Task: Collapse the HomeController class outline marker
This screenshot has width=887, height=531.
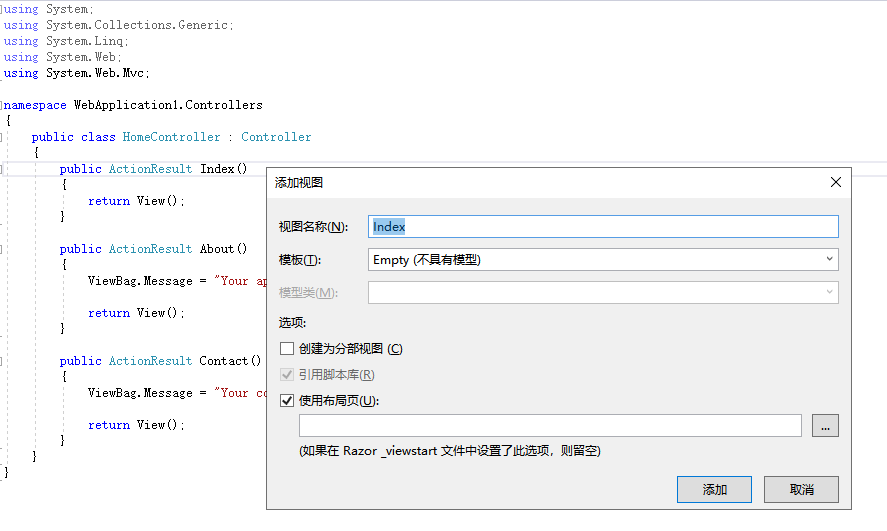Action: (x=2, y=137)
